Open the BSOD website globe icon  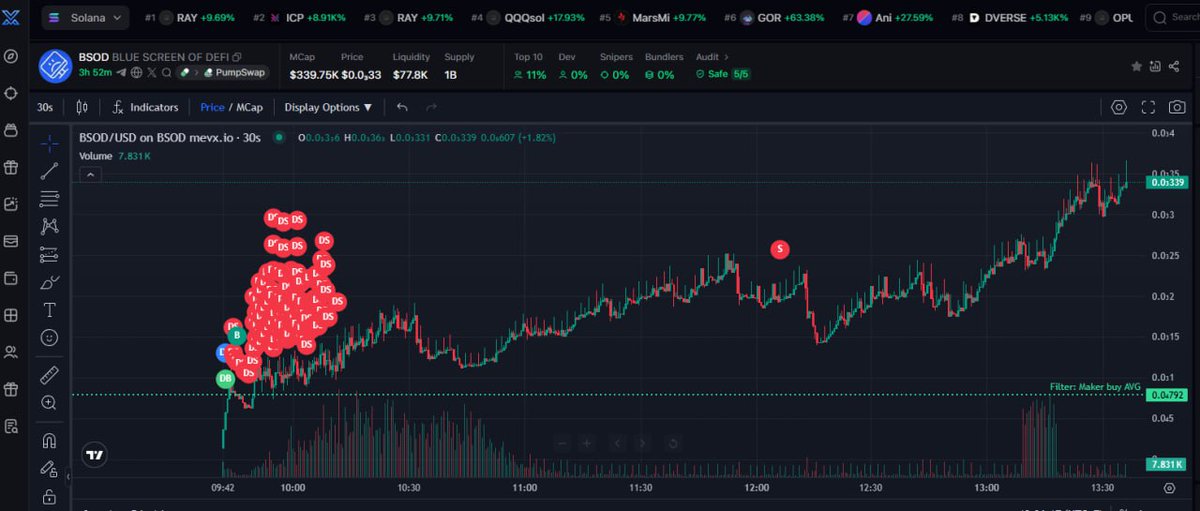pyautogui.click(x=137, y=72)
